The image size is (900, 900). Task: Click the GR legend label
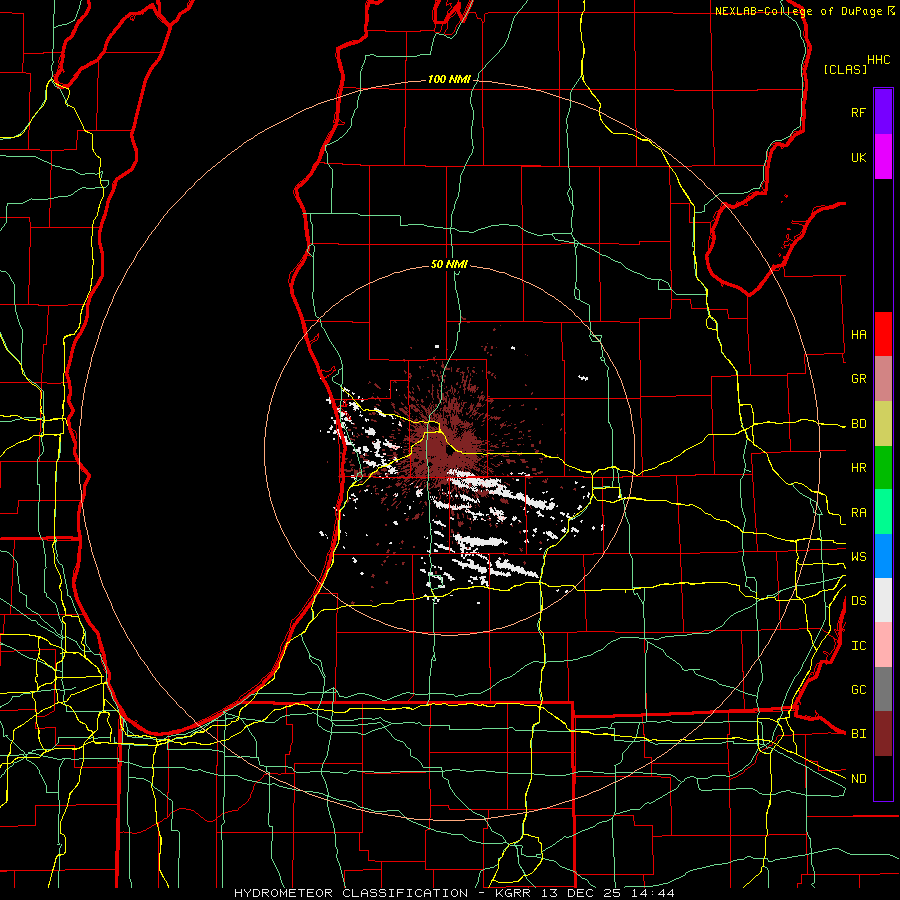pos(858,379)
